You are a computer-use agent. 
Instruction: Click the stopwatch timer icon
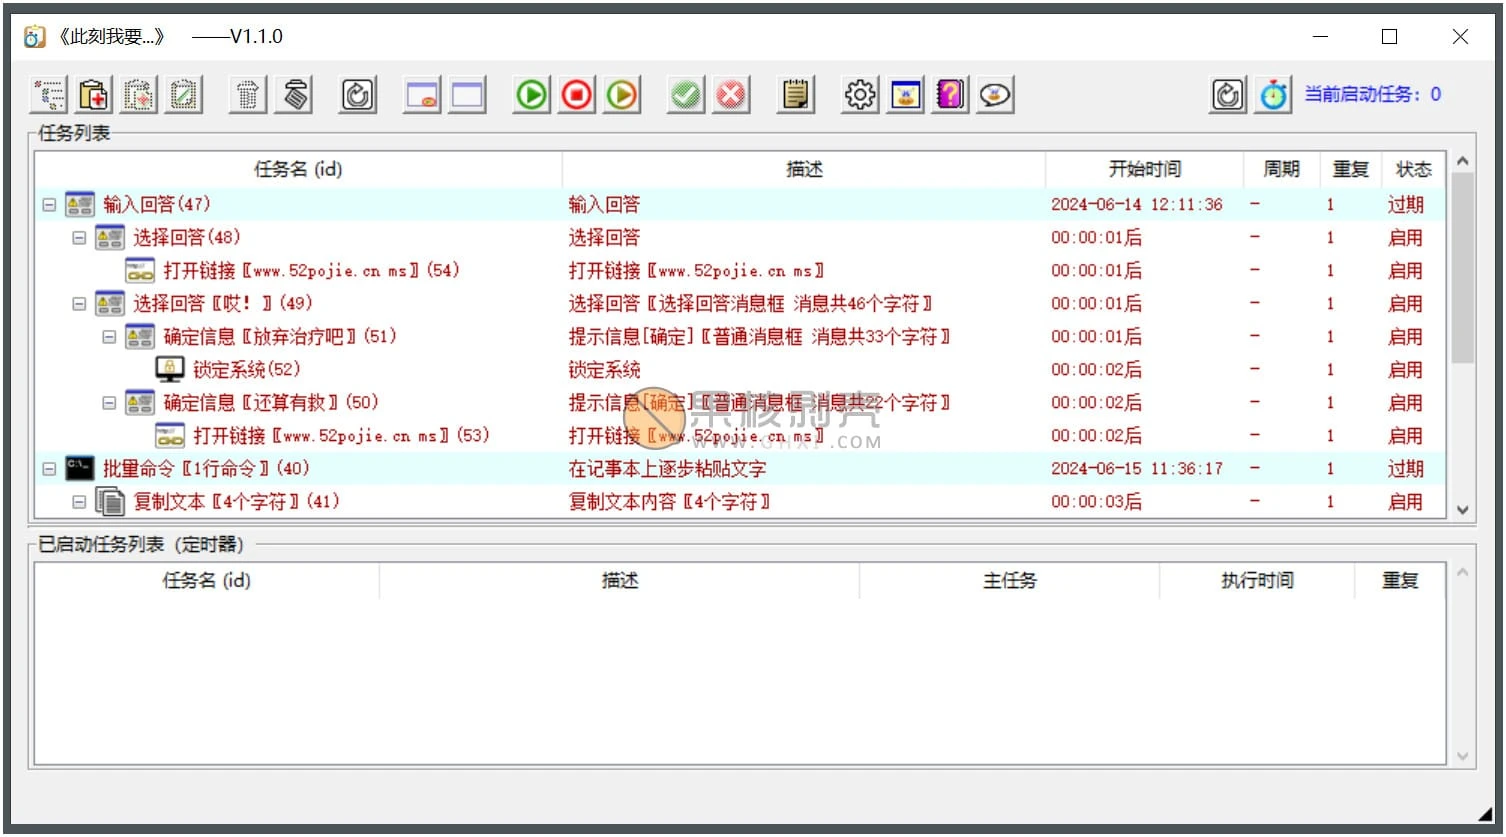(1273, 95)
